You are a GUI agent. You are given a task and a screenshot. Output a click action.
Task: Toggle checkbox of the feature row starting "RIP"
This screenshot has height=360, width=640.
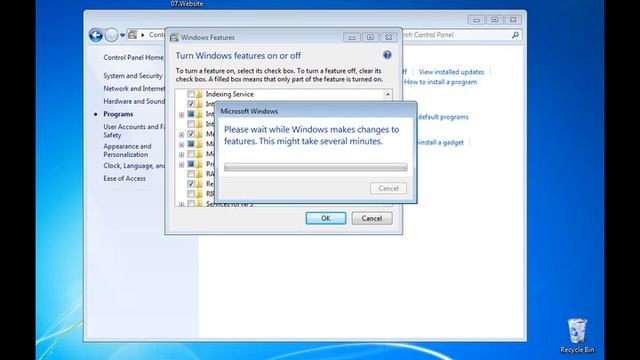191,194
